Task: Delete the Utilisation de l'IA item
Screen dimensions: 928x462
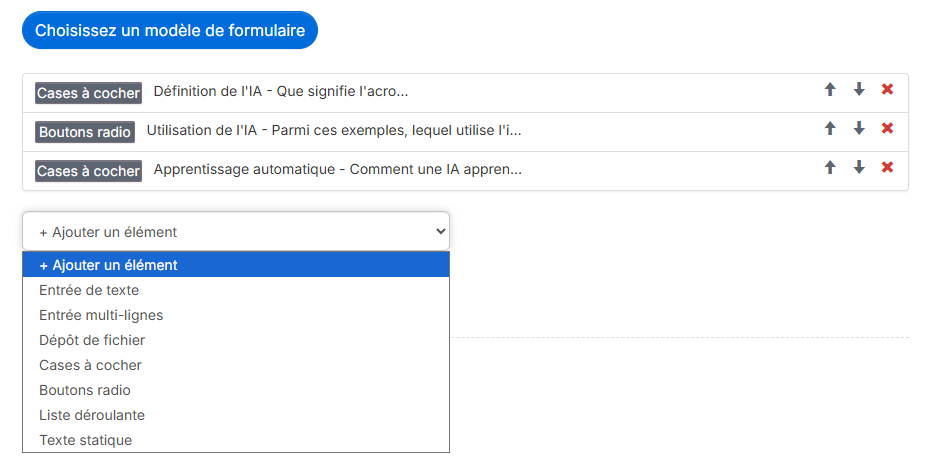Action: point(887,128)
